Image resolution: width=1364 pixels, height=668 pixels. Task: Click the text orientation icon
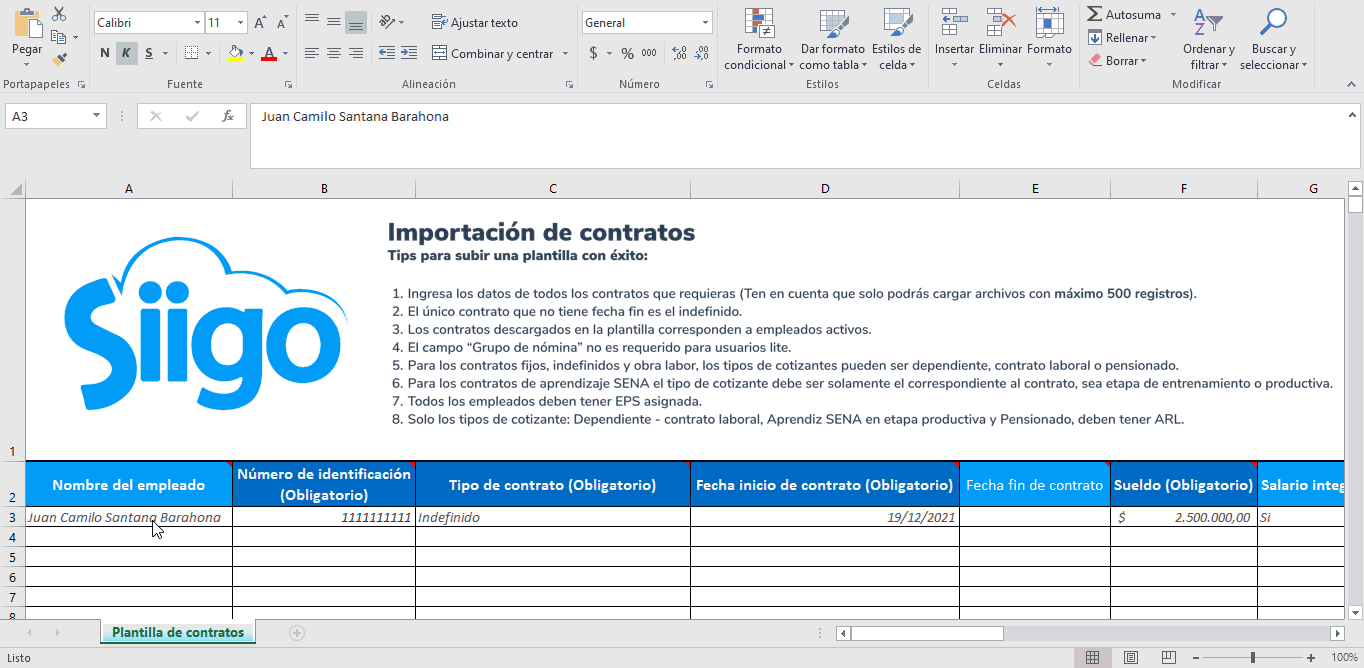tap(387, 21)
